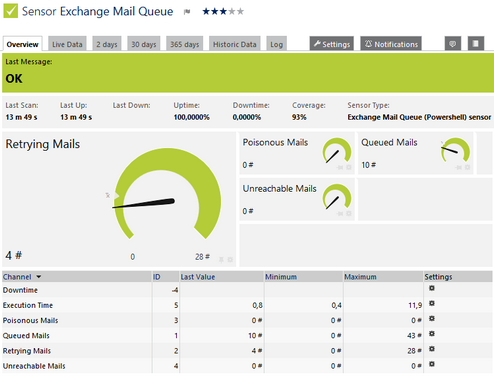Image resolution: width=494 pixels, height=376 pixels.
Task: Click the Uptime value 100,0000%
Action: (x=191, y=117)
